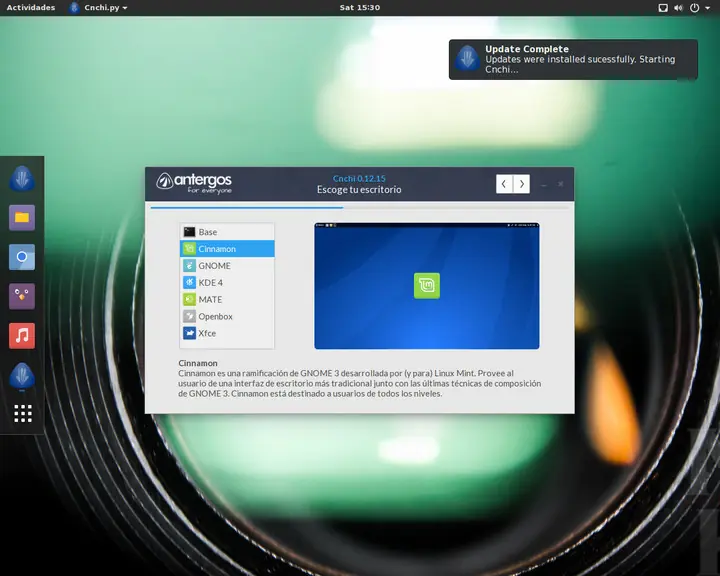Click the network status icon
Viewport: 720px width, 576px height.
pyautogui.click(x=663, y=7)
